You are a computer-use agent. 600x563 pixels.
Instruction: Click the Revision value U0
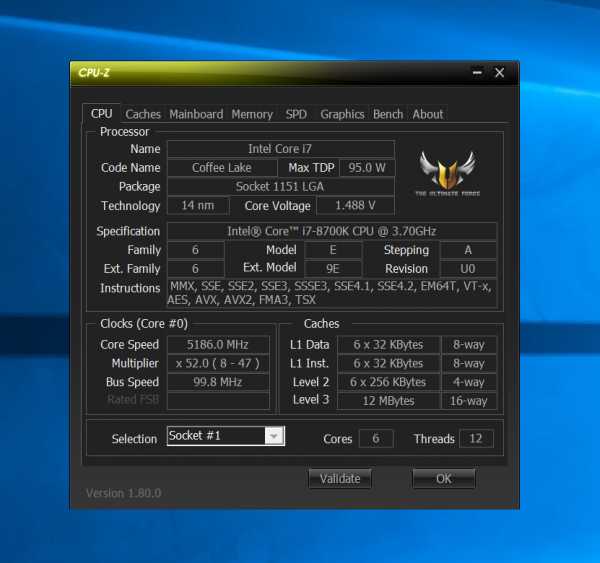(468, 269)
